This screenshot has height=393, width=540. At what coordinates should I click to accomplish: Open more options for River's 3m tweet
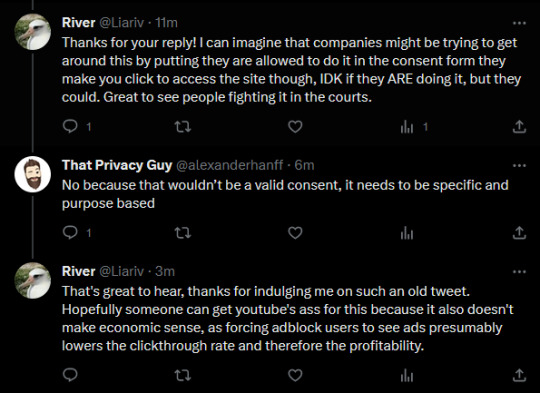519,272
